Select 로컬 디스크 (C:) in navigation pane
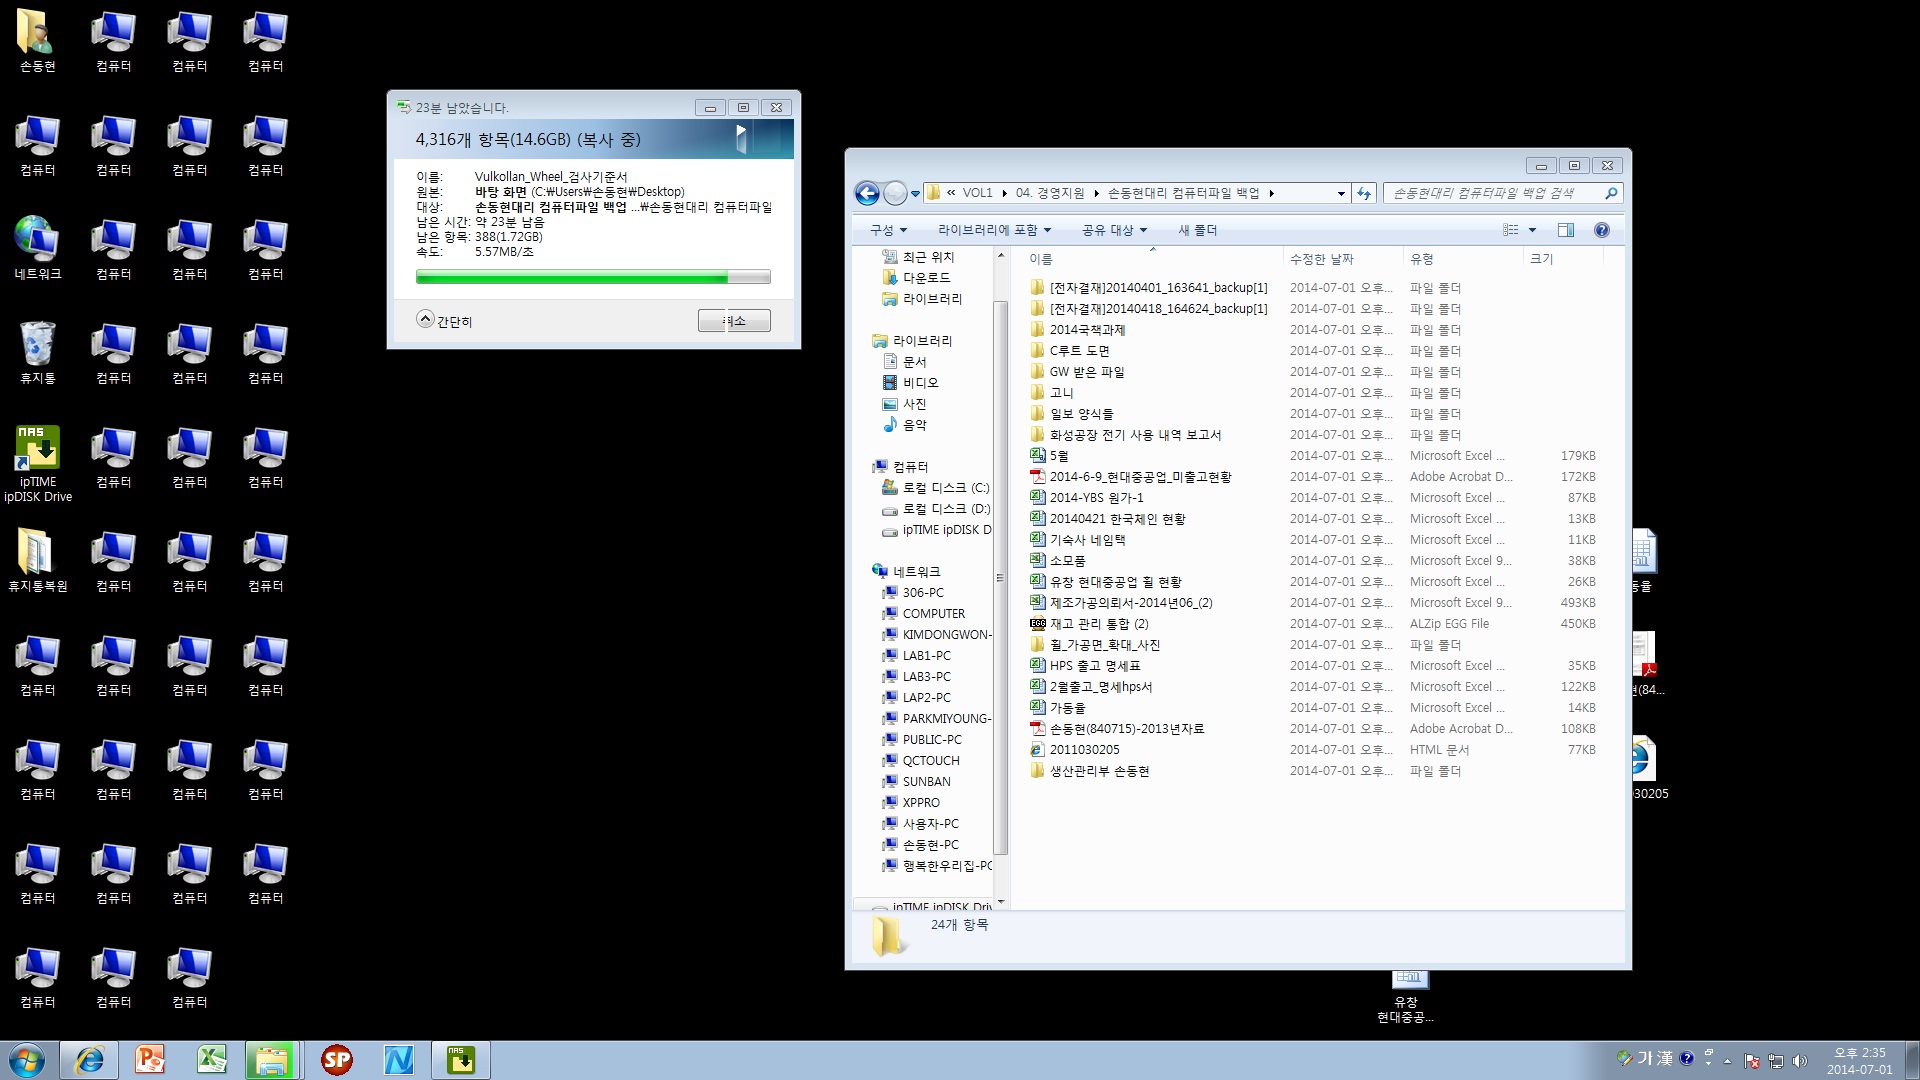This screenshot has height=1080, width=1920. pyautogui.click(x=936, y=488)
